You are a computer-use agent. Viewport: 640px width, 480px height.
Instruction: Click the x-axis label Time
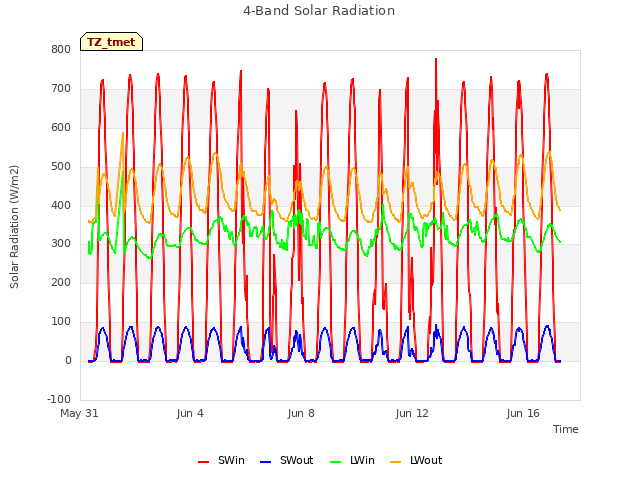565,429
